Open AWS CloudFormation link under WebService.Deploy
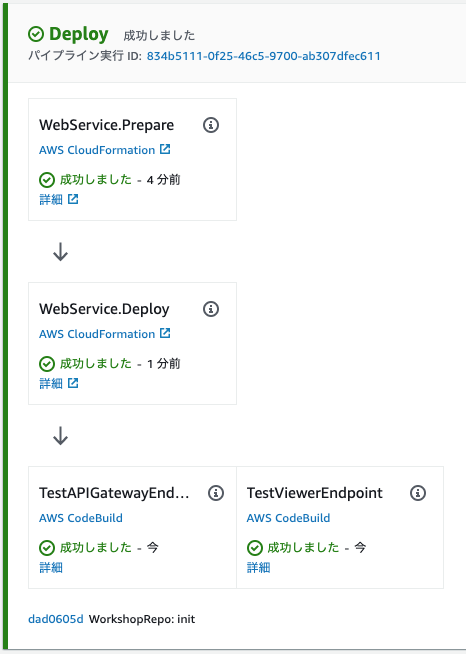The width and height of the screenshot is (466, 654). pos(97,334)
